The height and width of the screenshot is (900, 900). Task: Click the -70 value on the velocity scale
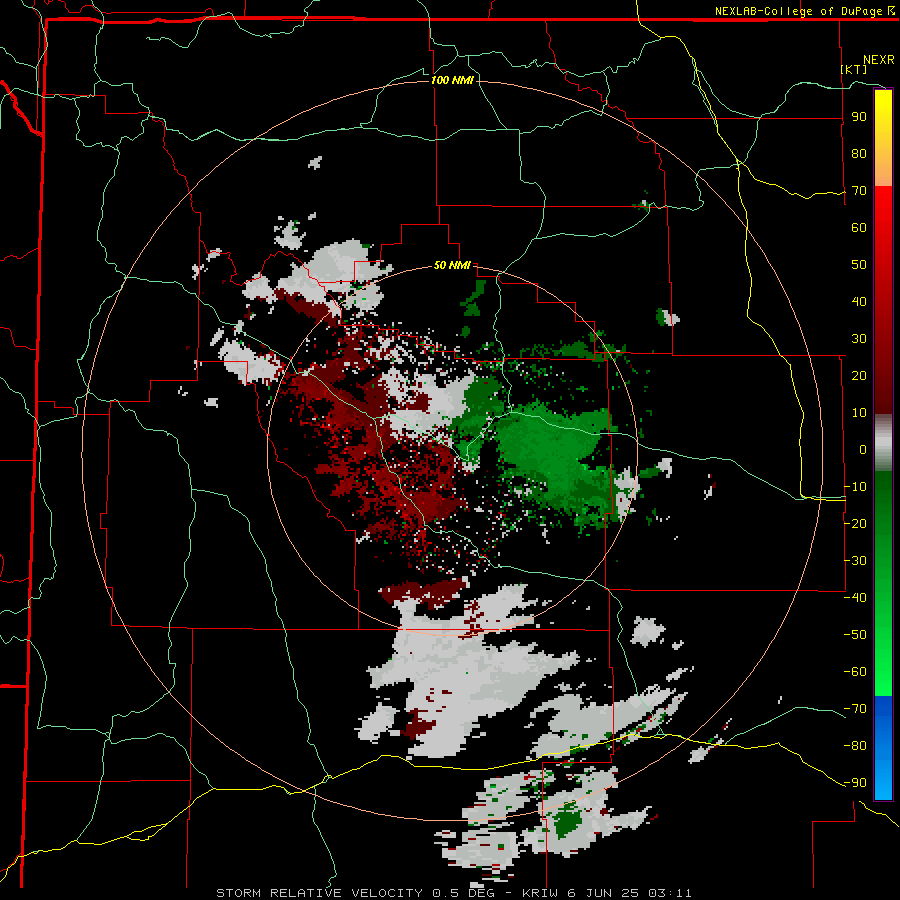coord(855,709)
